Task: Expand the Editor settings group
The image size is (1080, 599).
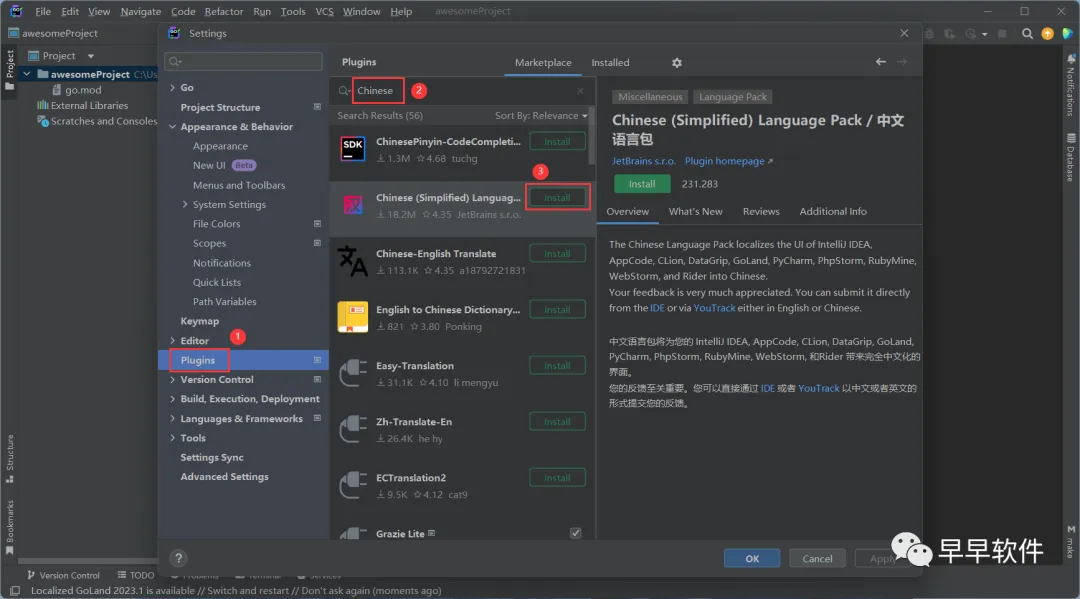Action: pyautogui.click(x=172, y=340)
